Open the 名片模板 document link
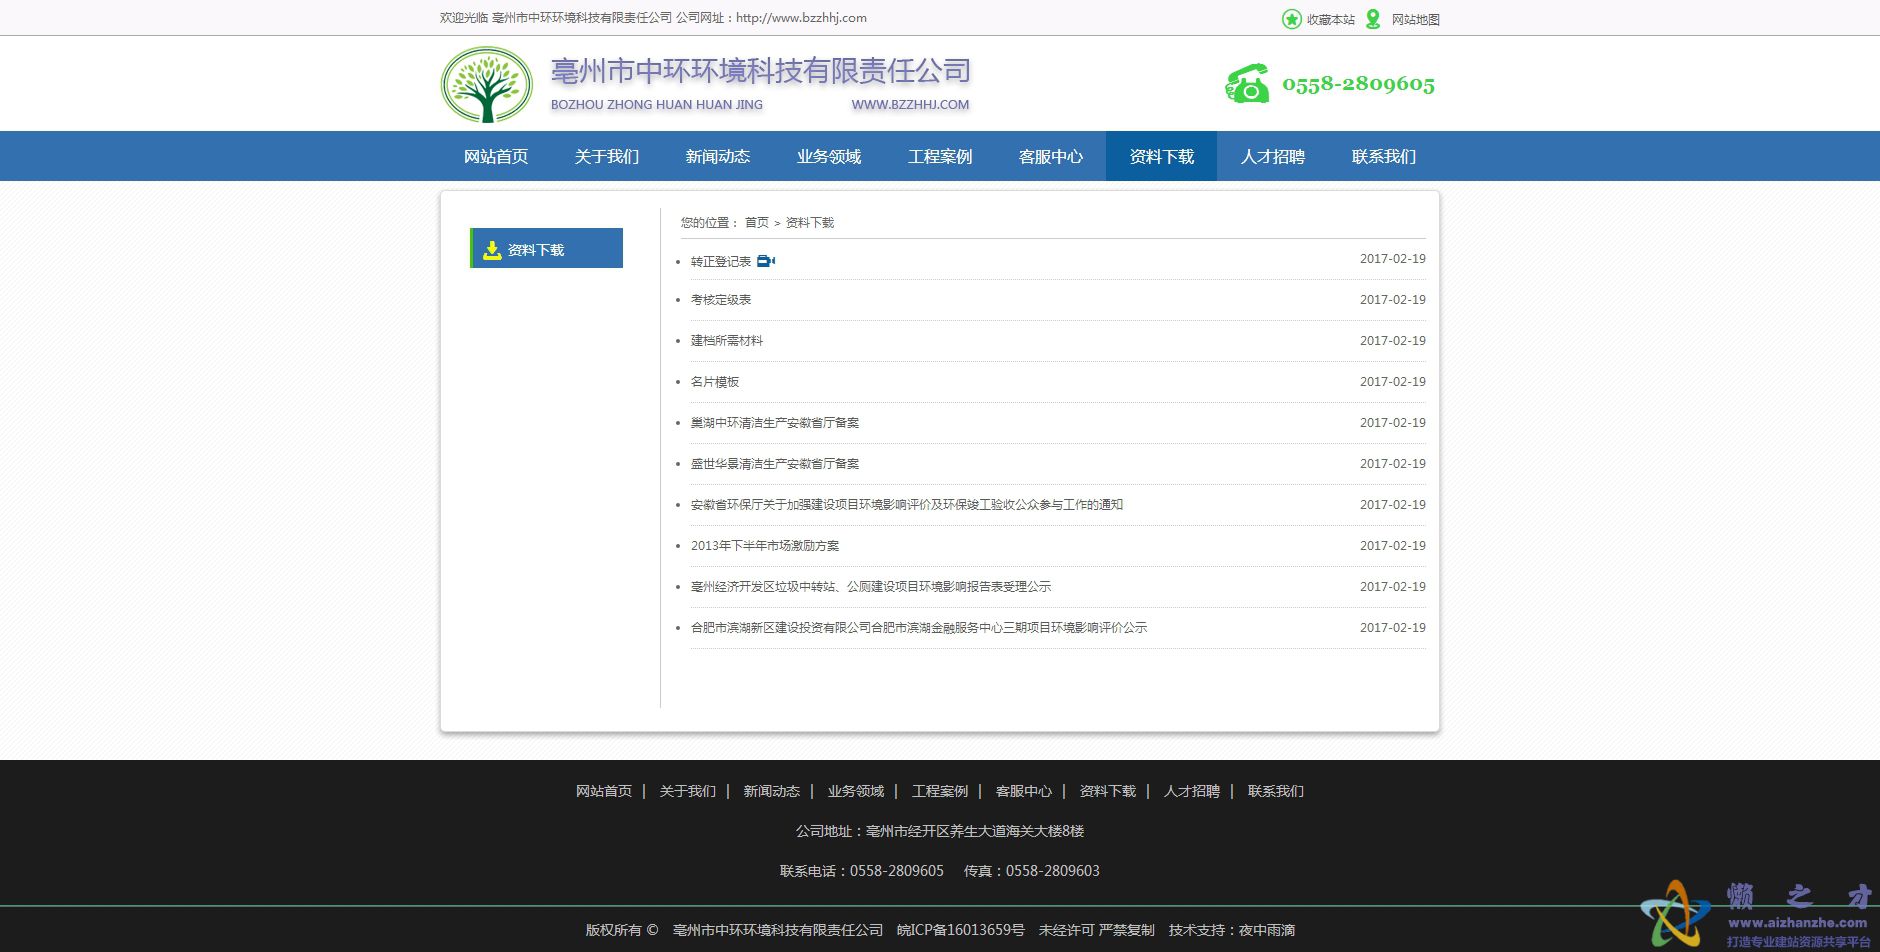Image resolution: width=1880 pixels, height=952 pixels. 714,382
